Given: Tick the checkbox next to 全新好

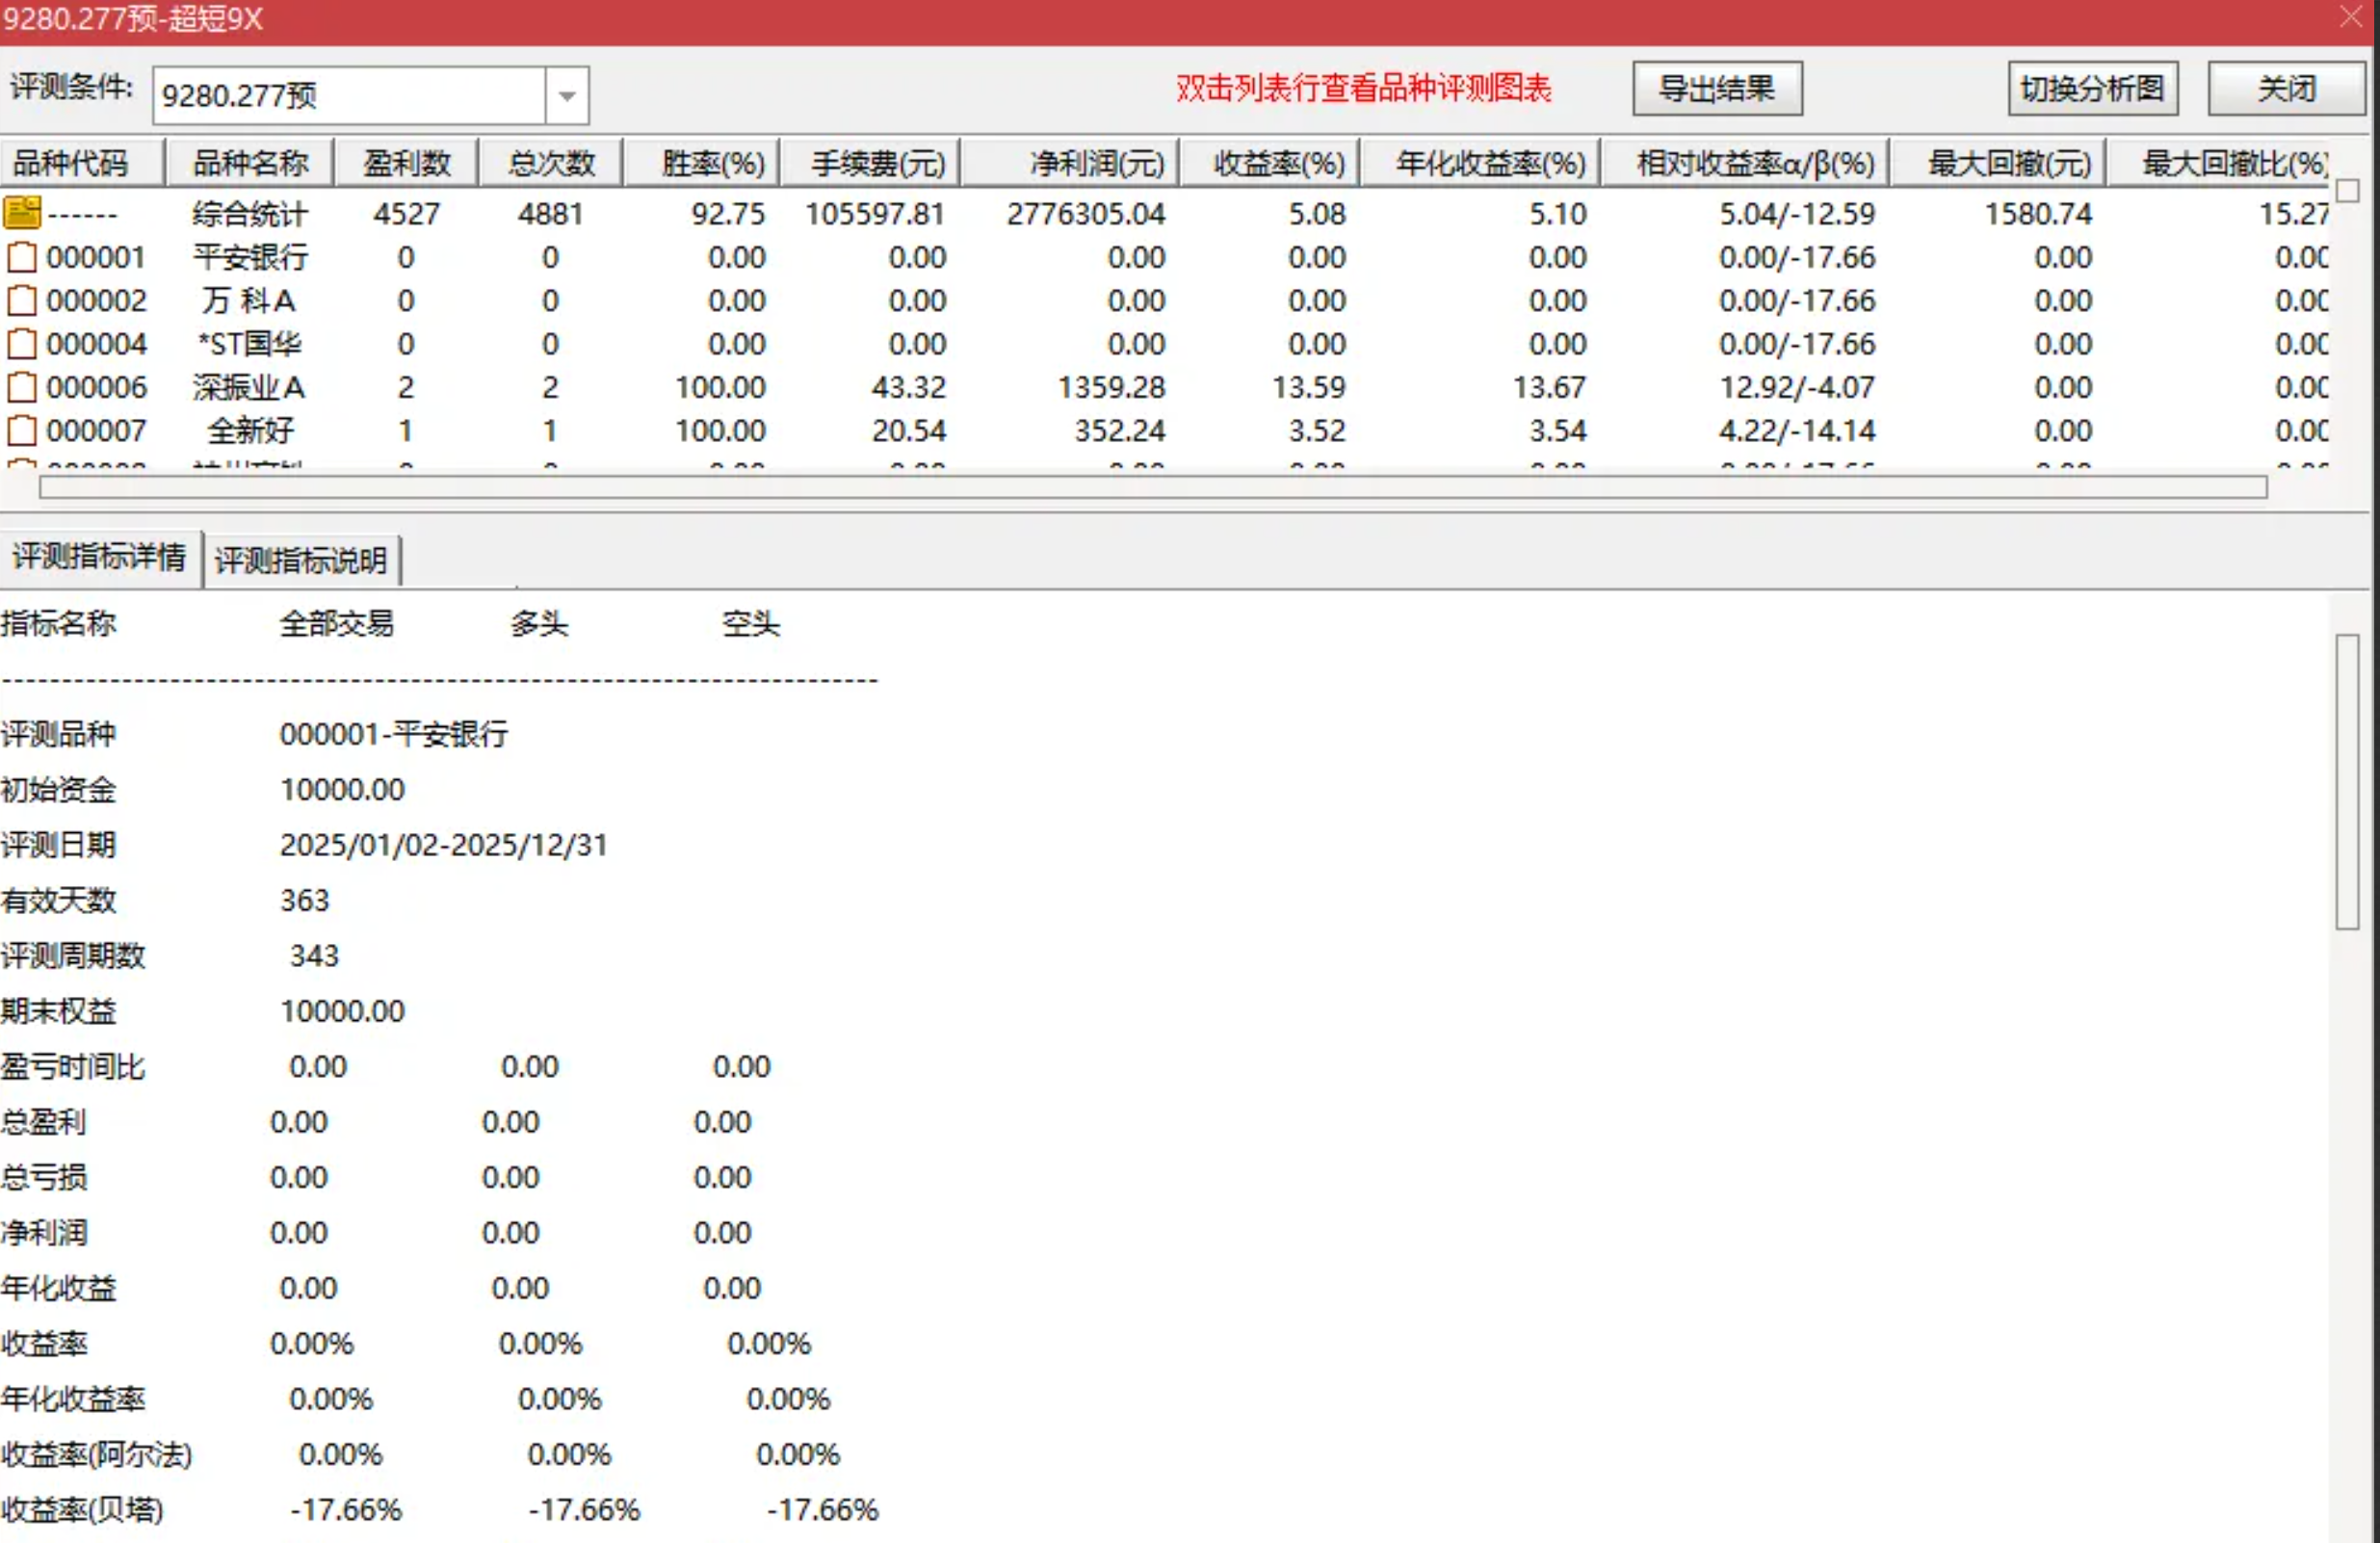Looking at the screenshot, I should (x=21, y=430).
